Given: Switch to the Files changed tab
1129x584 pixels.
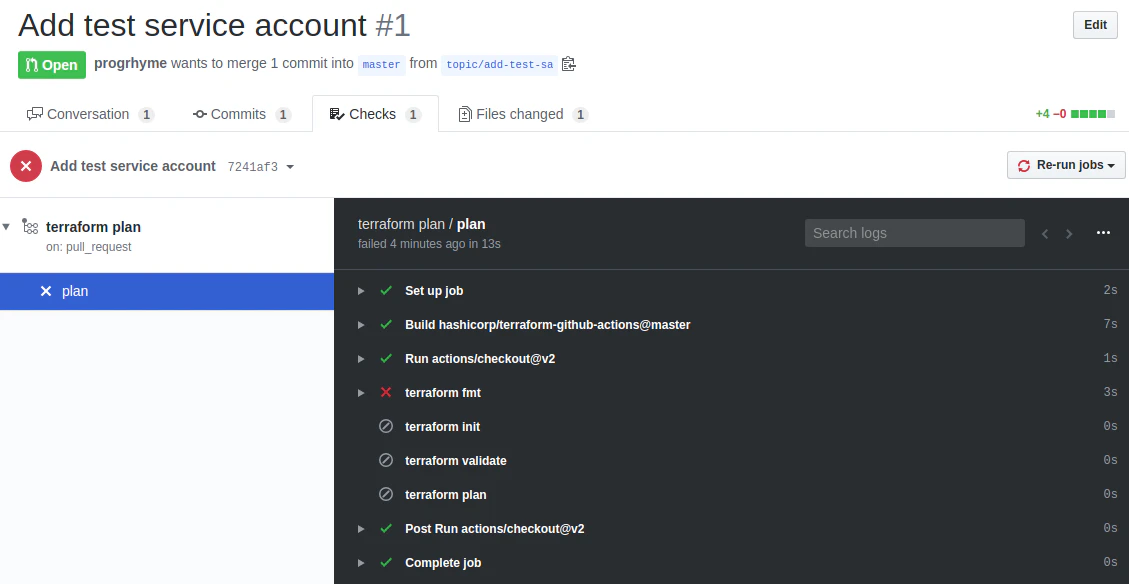Looking at the screenshot, I should (x=523, y=114).
